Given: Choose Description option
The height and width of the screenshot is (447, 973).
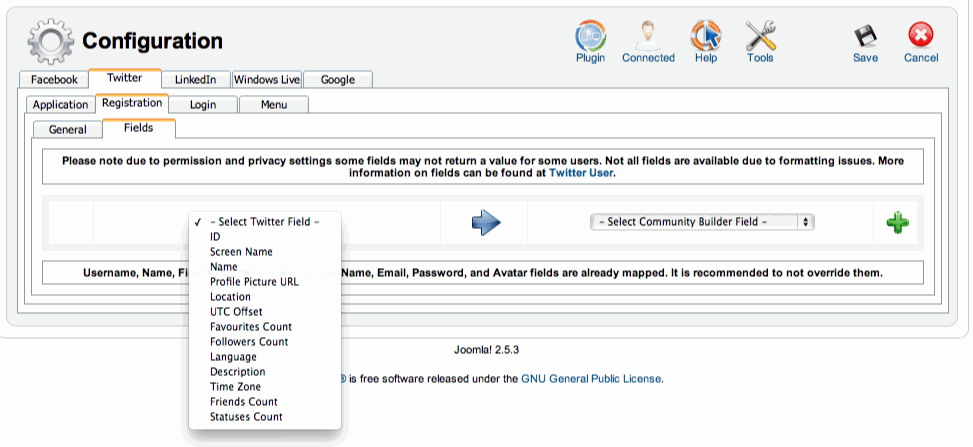Looking at the screenshot, I should click(265, 371).
